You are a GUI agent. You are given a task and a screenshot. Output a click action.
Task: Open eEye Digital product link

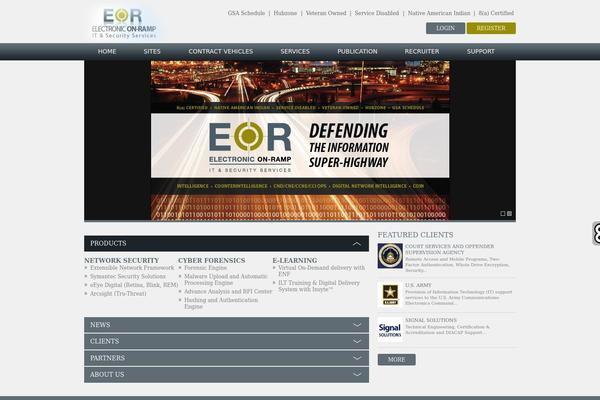(134, 285)
